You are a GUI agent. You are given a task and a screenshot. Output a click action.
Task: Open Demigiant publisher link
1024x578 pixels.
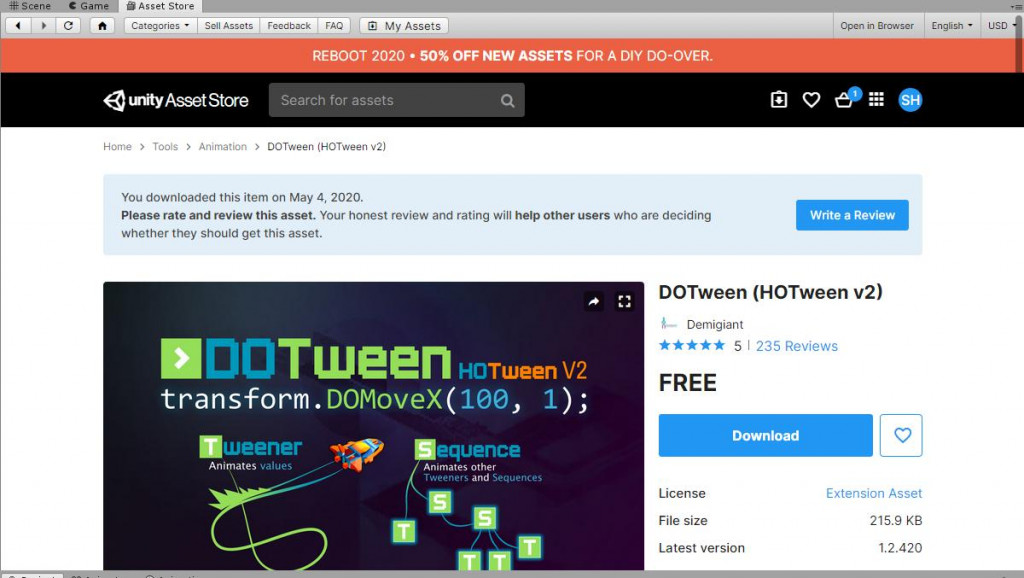(714, 325)
